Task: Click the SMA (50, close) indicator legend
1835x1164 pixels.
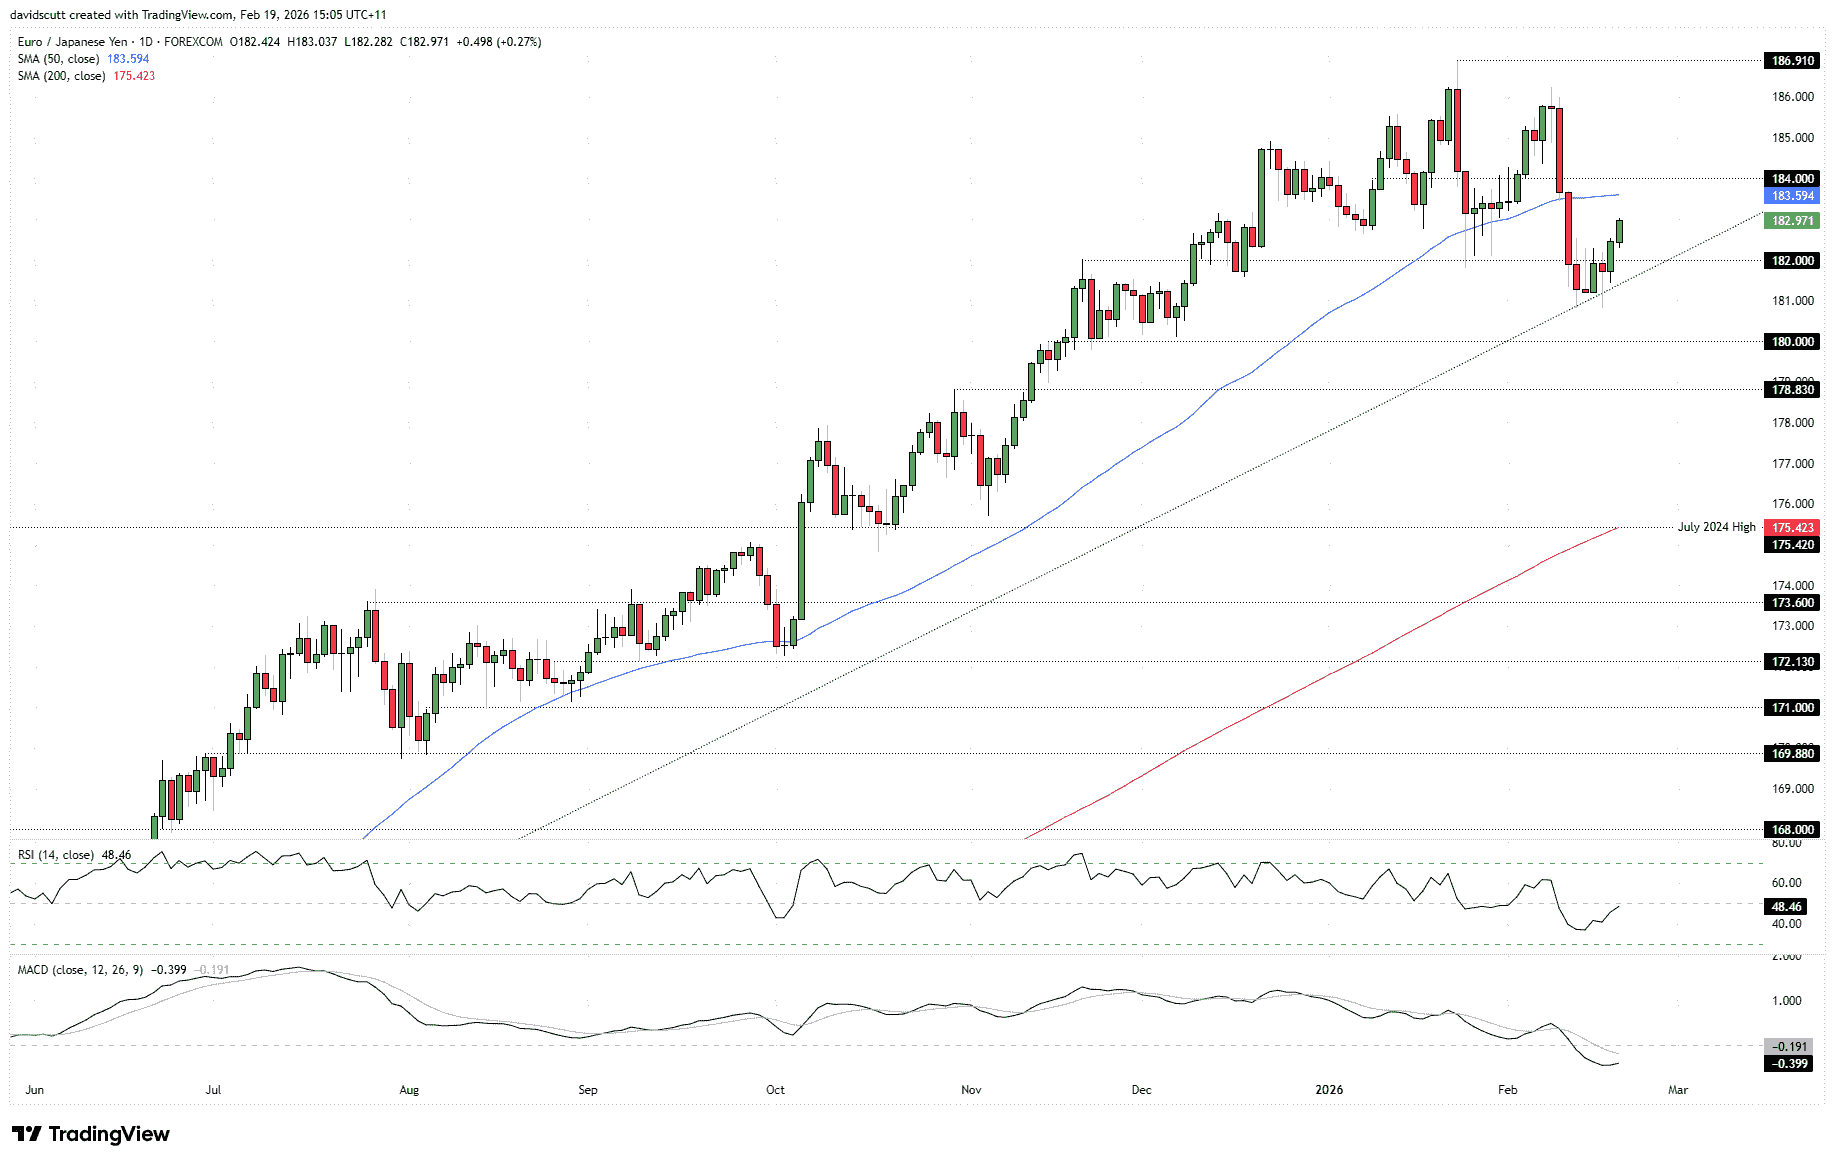Action: pos(58,59)
